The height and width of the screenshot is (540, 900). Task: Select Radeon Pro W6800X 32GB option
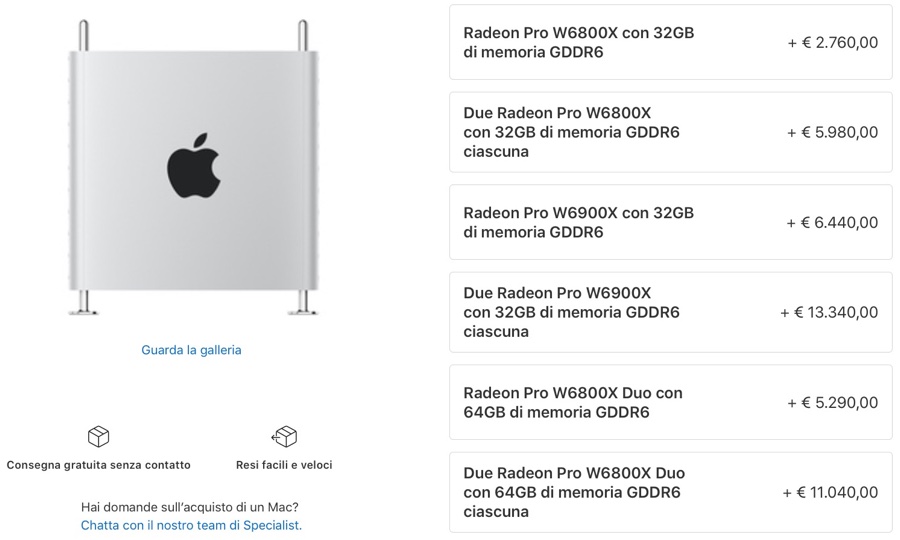[x=670, y=42]
